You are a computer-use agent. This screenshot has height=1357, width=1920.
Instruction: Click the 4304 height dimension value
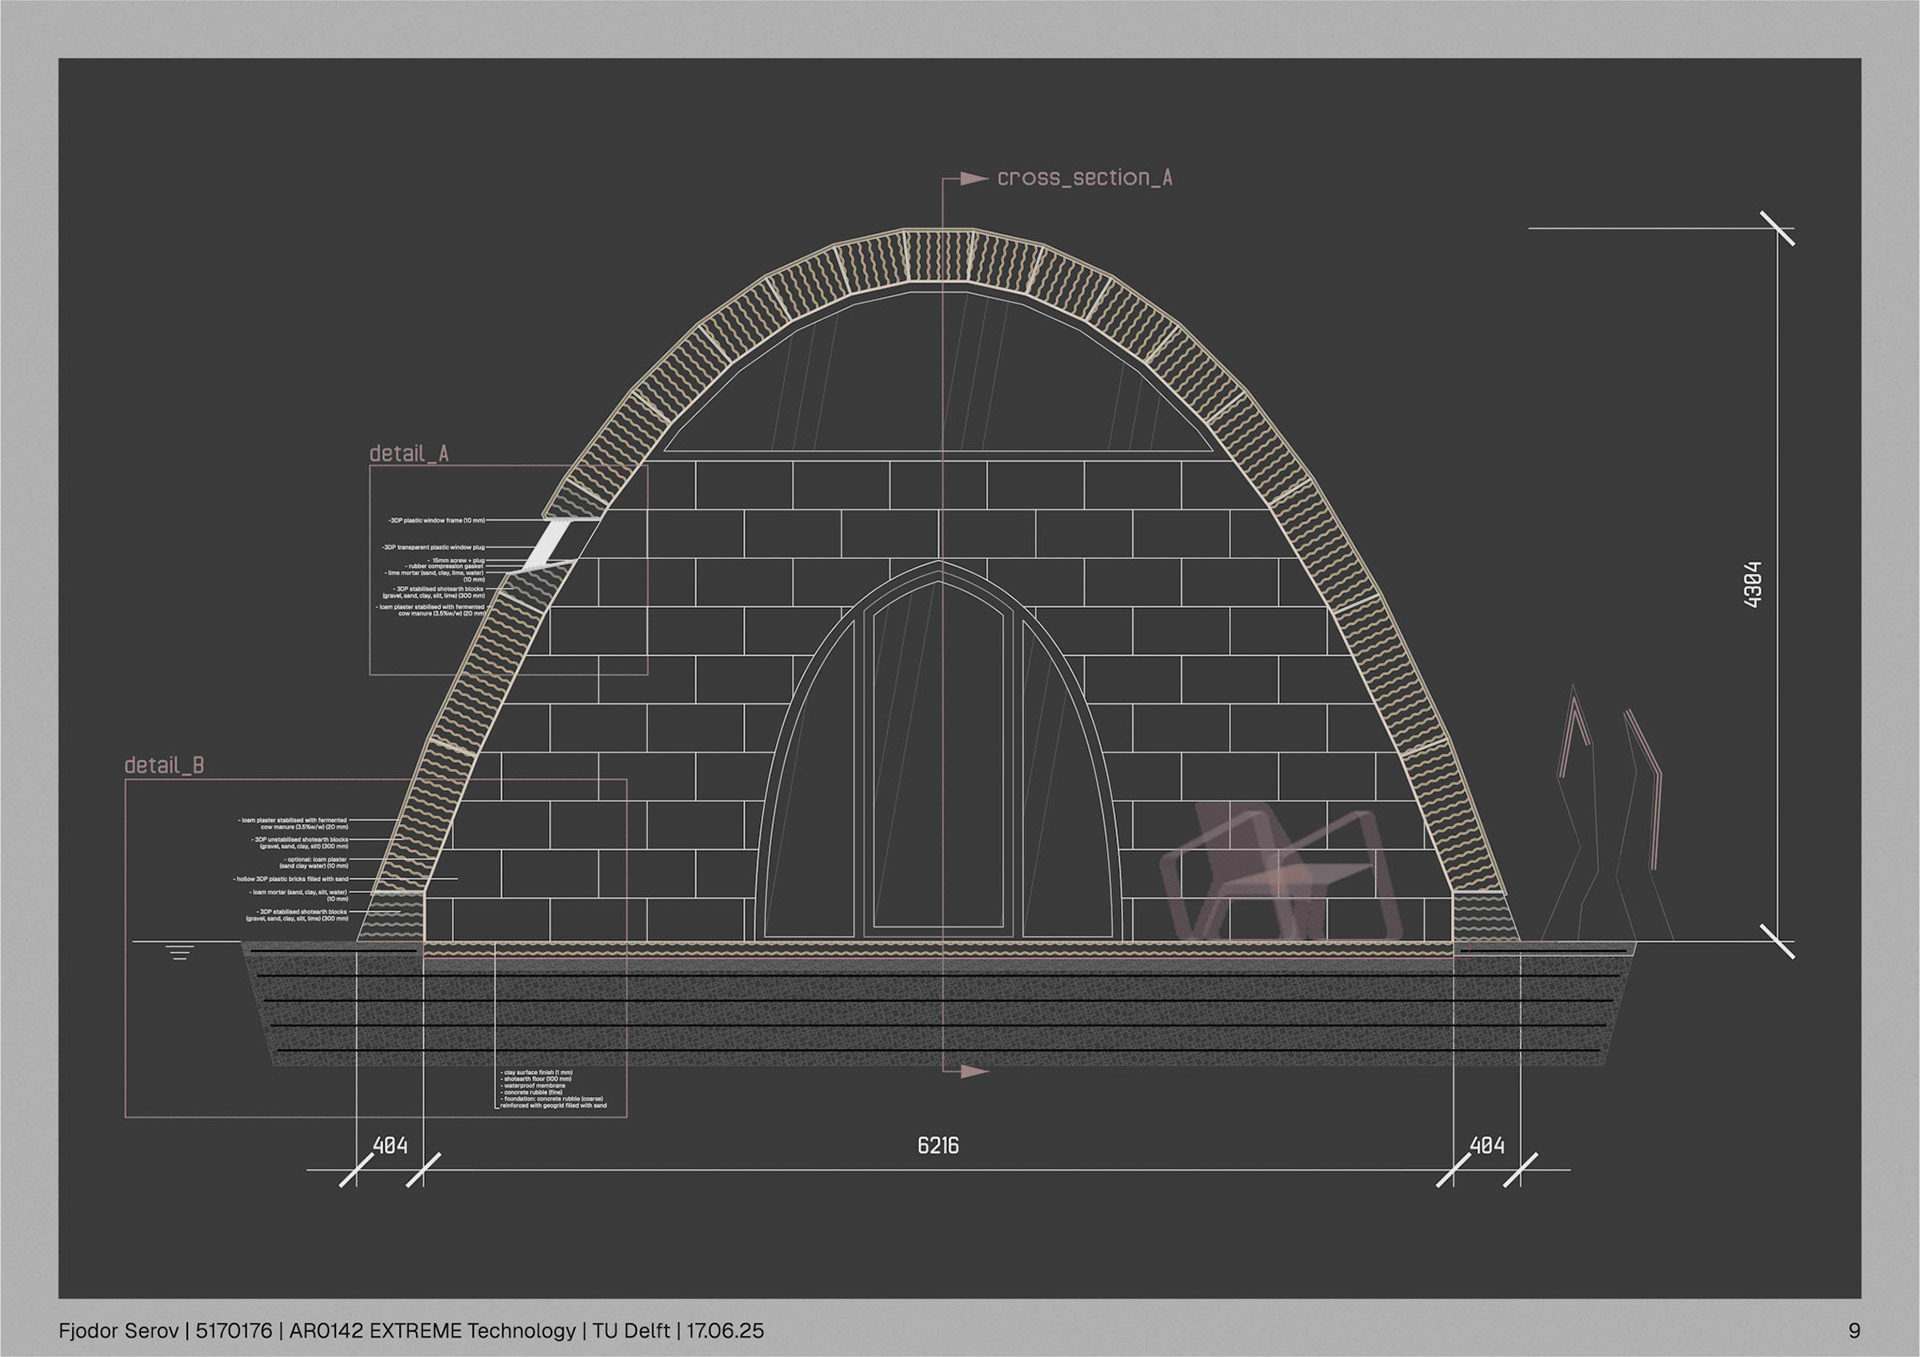(x=1752, y=584)
